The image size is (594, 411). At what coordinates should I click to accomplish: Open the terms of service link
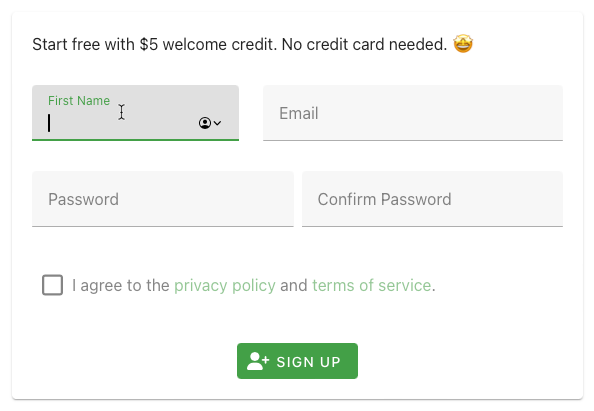point(371,285)
